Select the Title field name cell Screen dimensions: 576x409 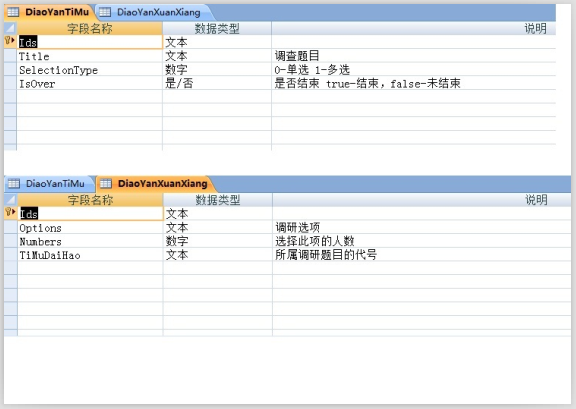pos(90,56)
